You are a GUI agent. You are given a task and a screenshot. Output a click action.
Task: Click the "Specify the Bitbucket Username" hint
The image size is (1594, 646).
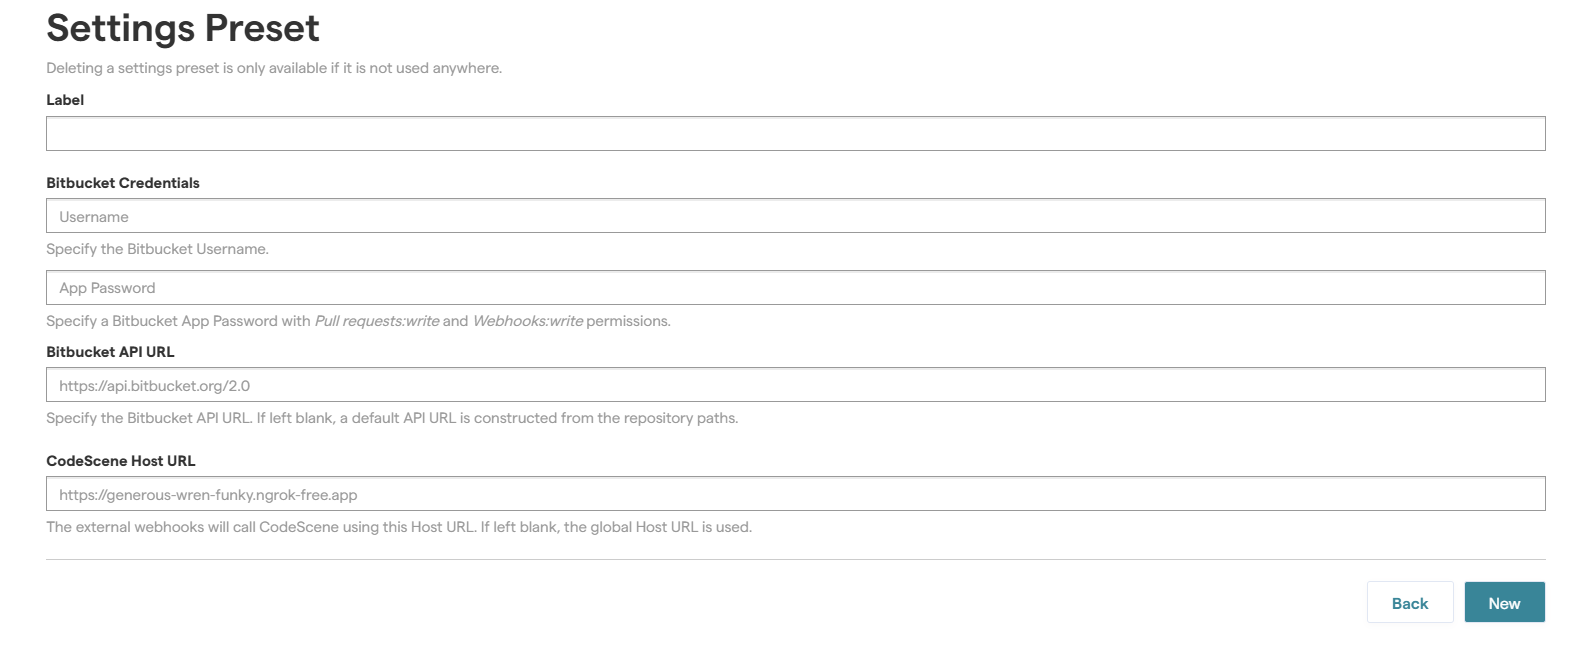tap(157, 249)
